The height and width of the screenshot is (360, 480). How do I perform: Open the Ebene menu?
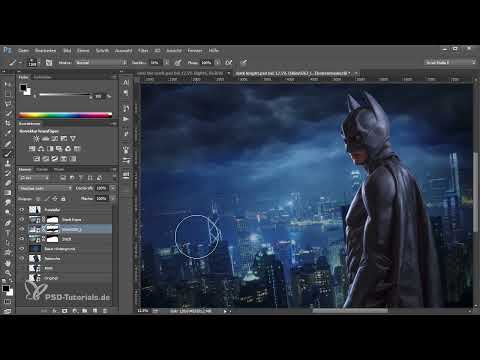(x=83, y=50)
